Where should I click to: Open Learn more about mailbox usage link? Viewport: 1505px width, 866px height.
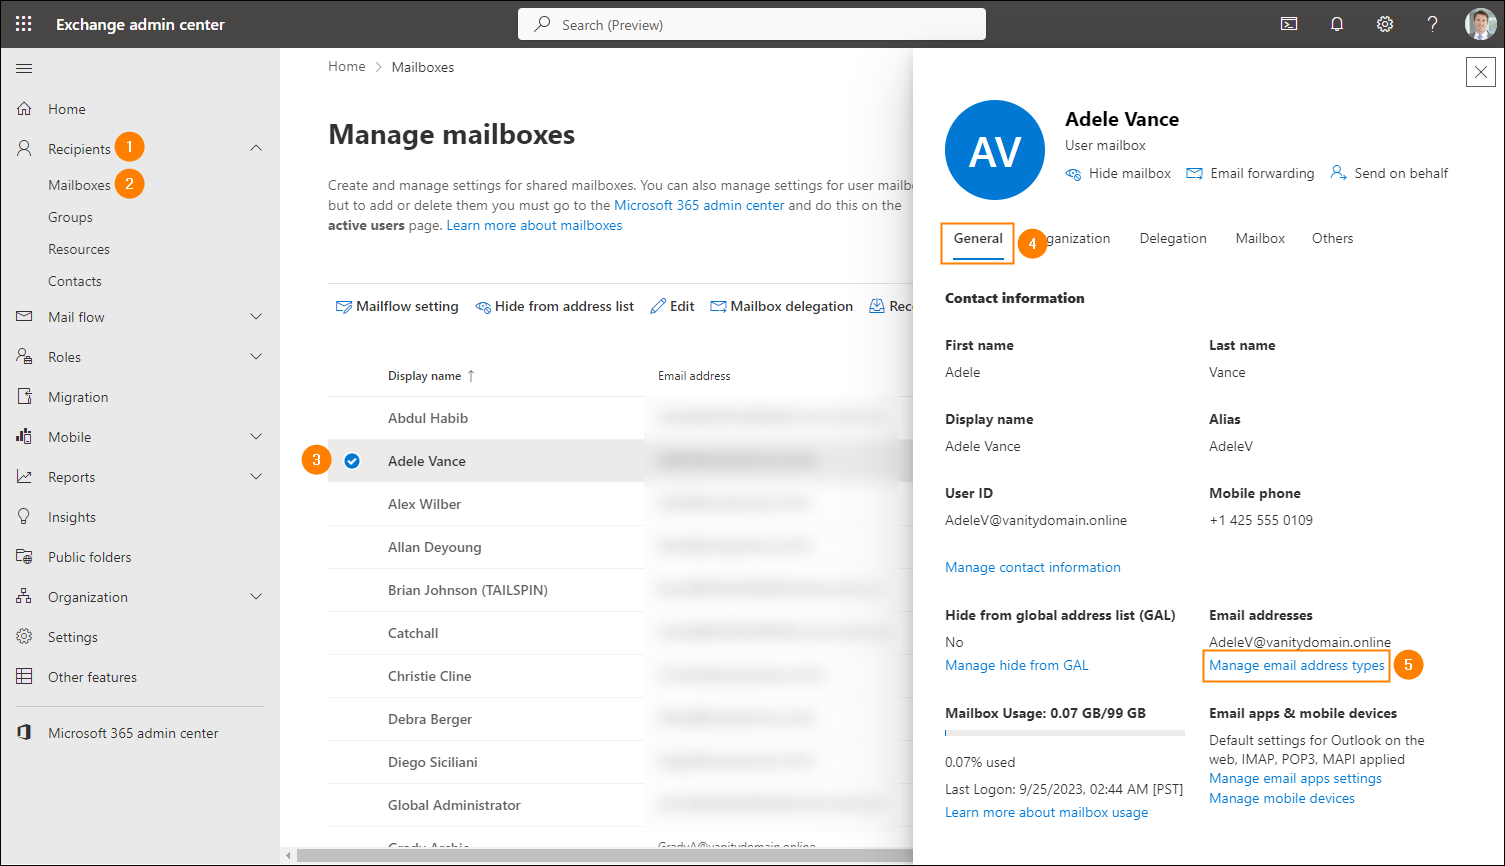tap(1046, 812)
